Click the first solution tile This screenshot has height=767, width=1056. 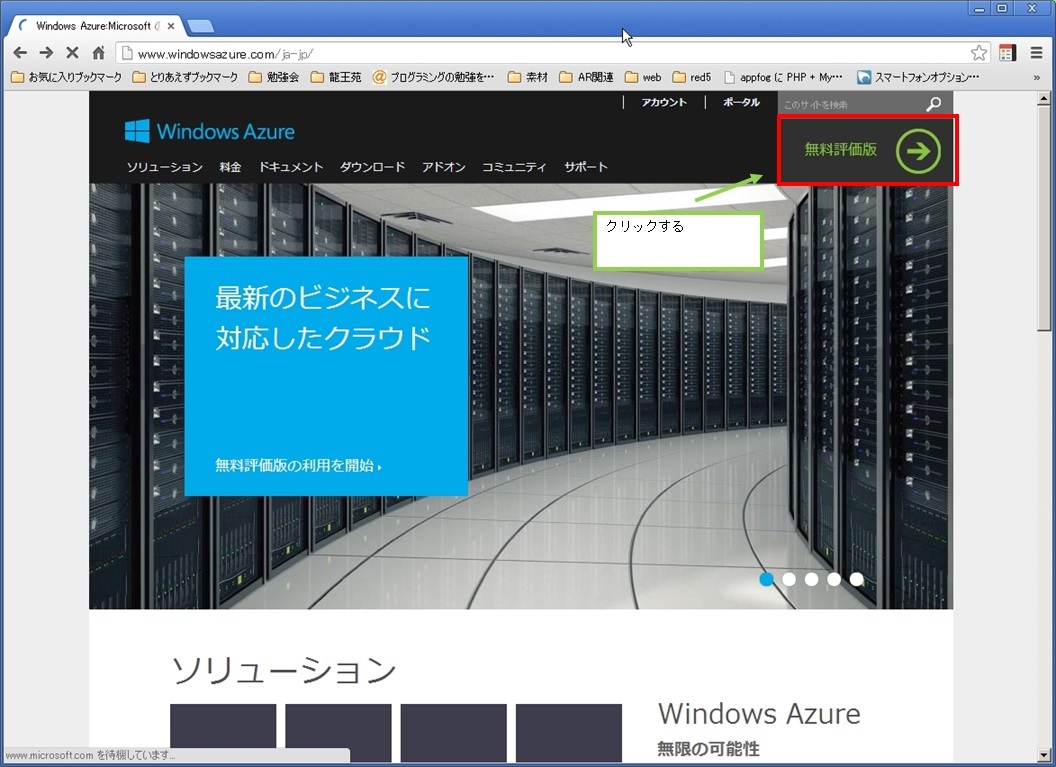pyautogui.click(x=223, y=733)
